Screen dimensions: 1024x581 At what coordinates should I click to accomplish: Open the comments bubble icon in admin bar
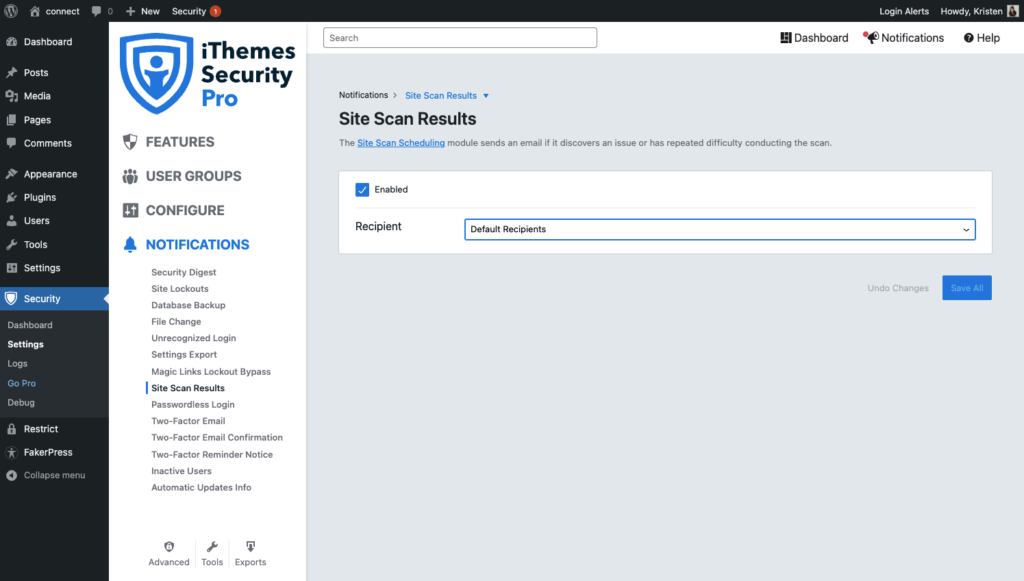[x=97, y=11]
